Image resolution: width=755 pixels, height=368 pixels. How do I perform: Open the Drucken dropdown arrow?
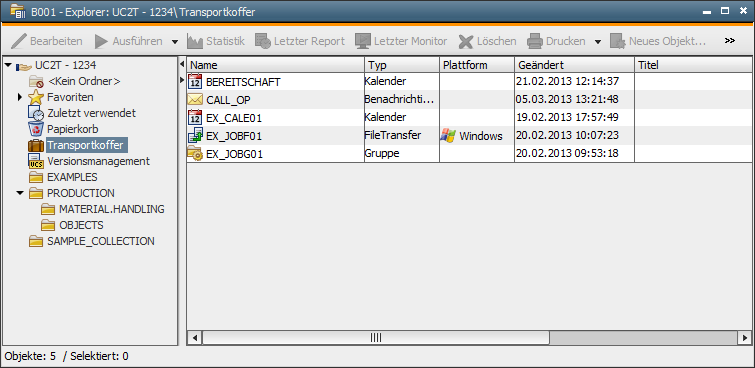[598, 42]
